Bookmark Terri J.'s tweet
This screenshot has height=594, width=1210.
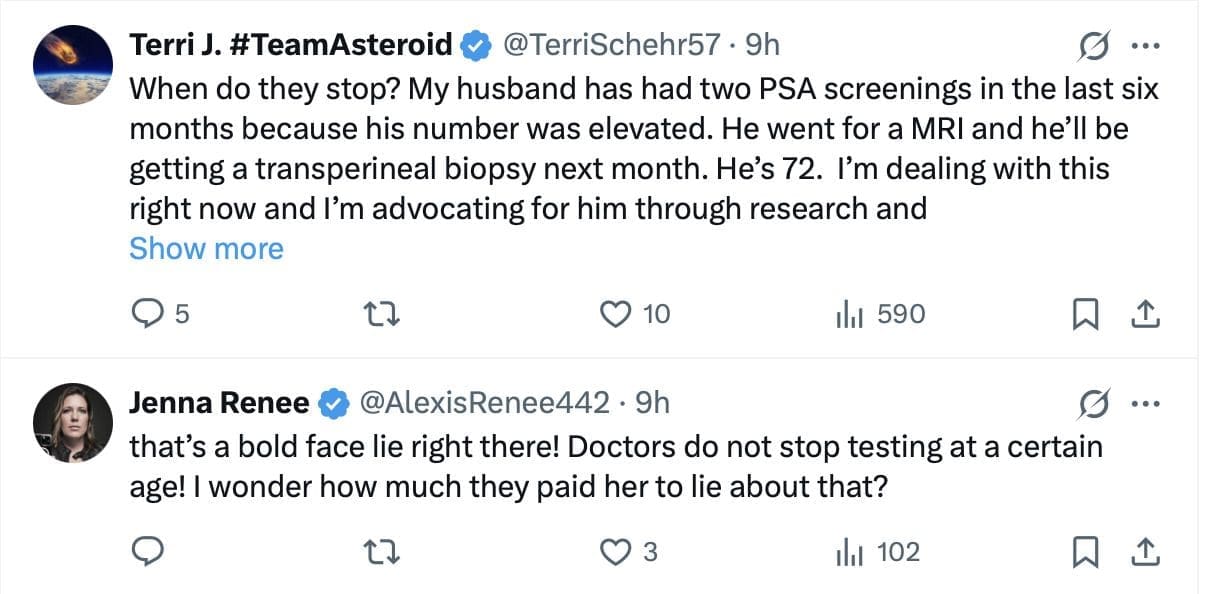[x=1084, y=315]
